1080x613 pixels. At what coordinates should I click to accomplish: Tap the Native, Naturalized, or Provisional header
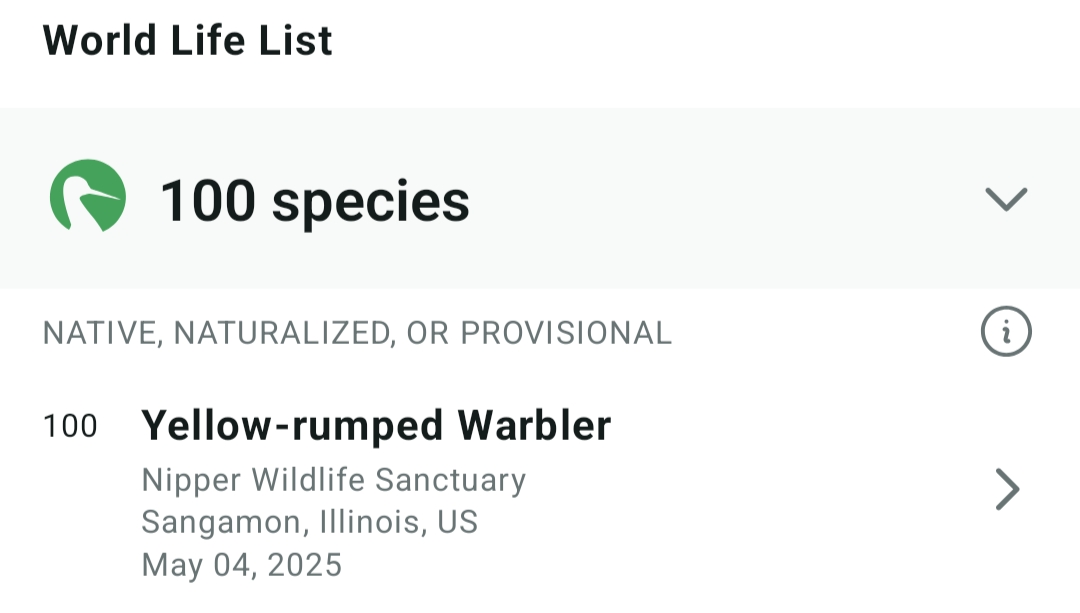(357, 333)
